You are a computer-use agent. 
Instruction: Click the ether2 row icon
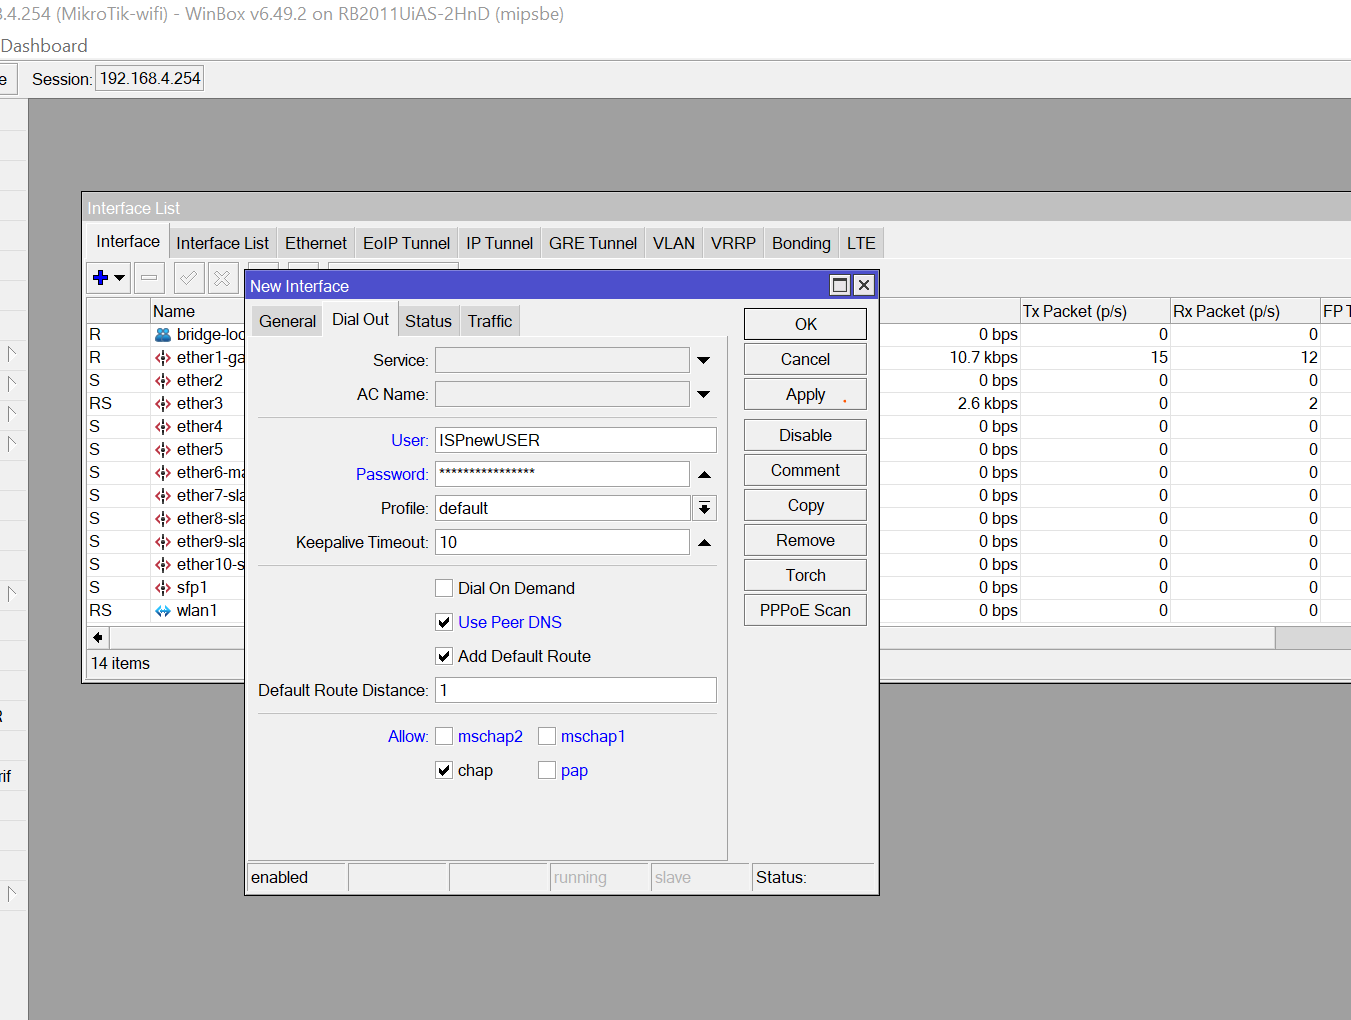(163, 381)
